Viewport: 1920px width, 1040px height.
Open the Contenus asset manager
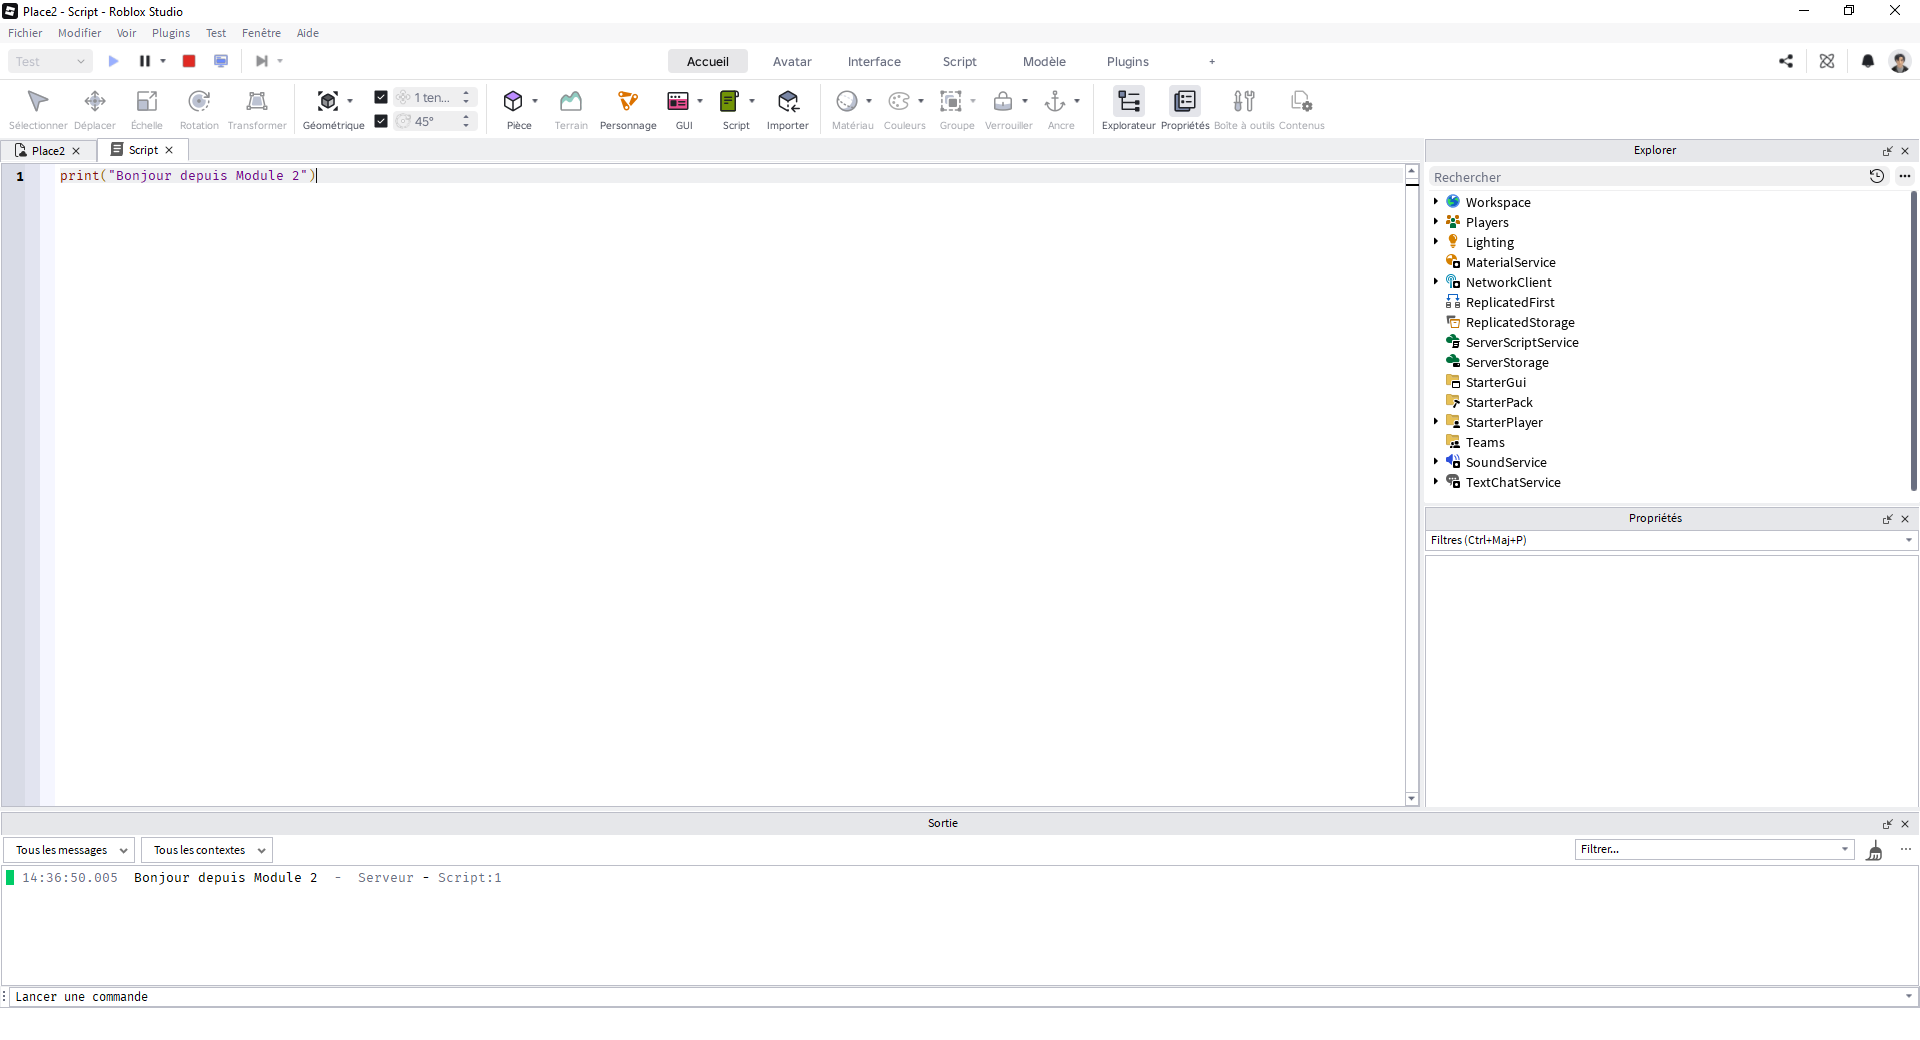pos(1301,108)
